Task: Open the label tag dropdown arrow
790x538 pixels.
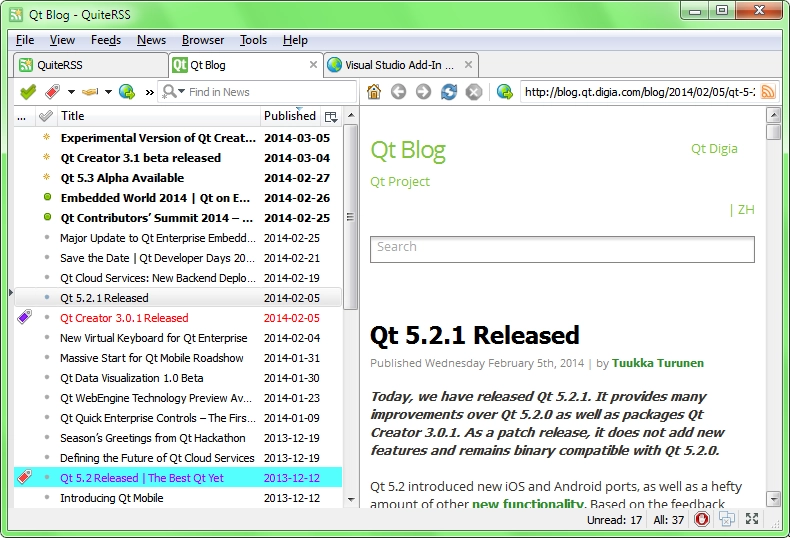Action: [71, 92]
